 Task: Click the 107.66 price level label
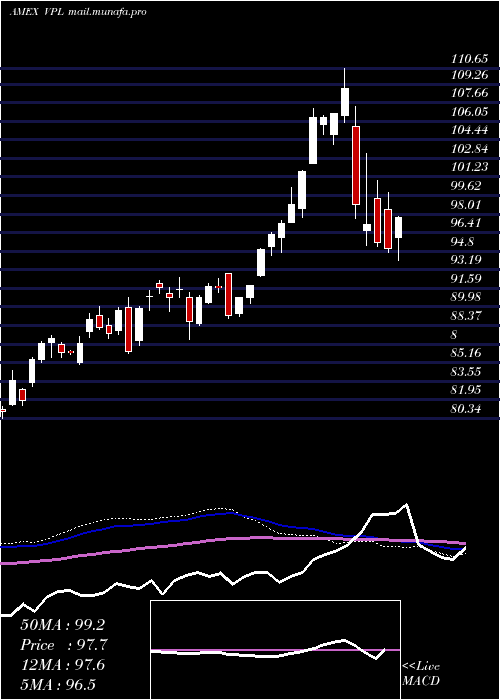click(470, 93)
